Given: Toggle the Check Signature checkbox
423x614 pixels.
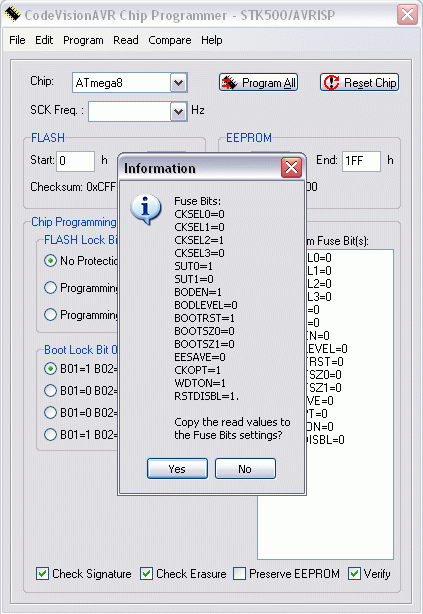Looking at the screenshot, I should (x=42, y=574).
